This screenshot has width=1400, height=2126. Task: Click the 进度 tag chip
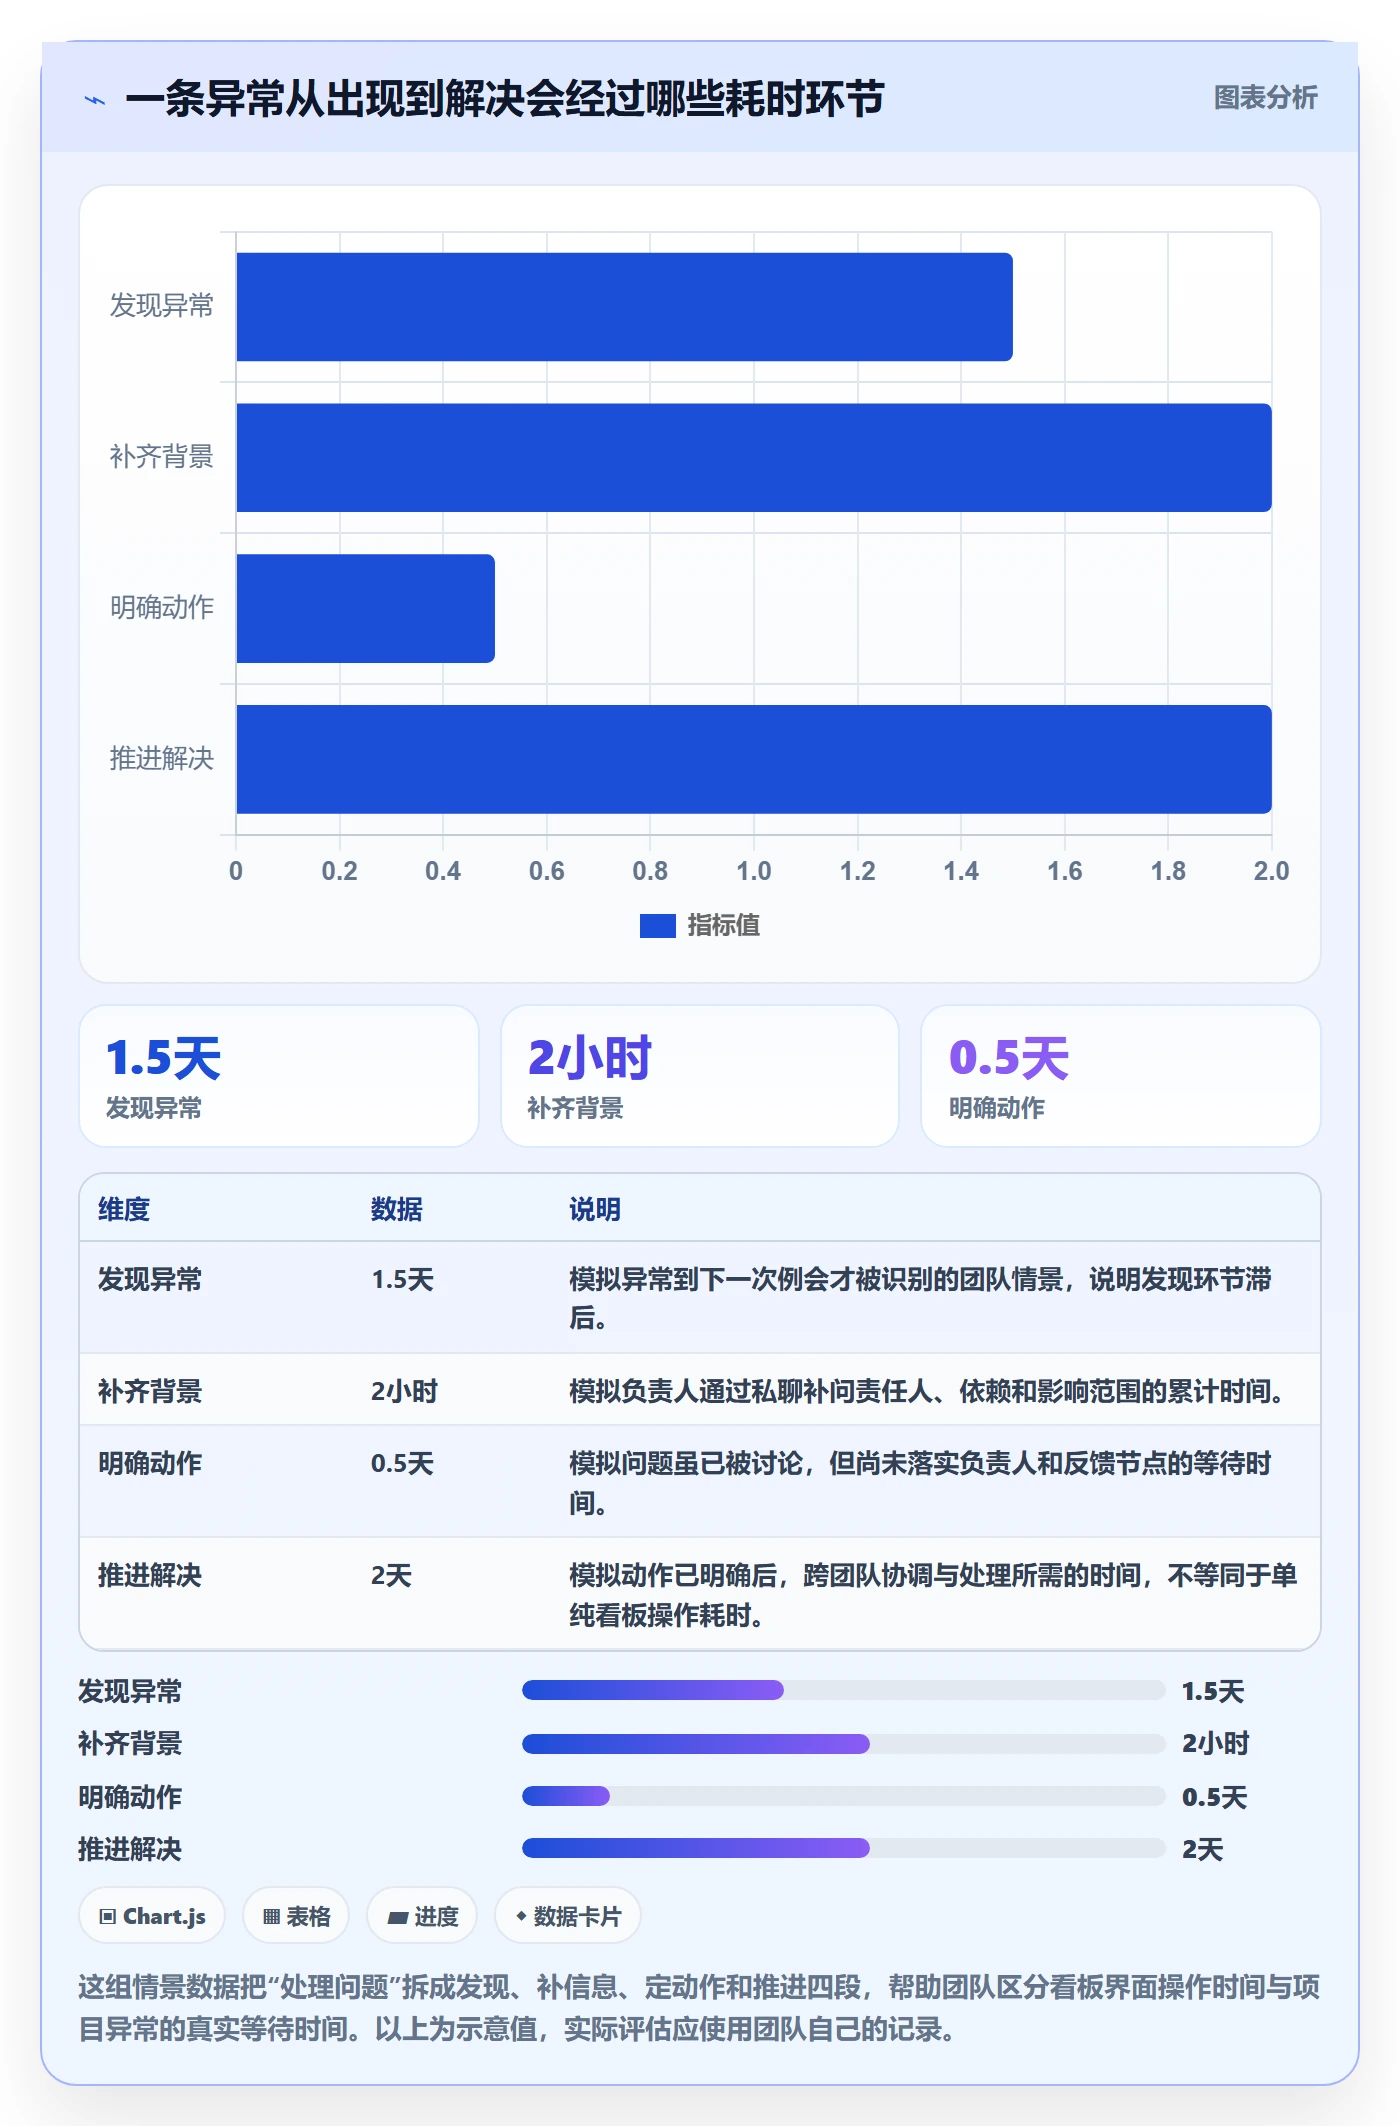(422, 1916)
